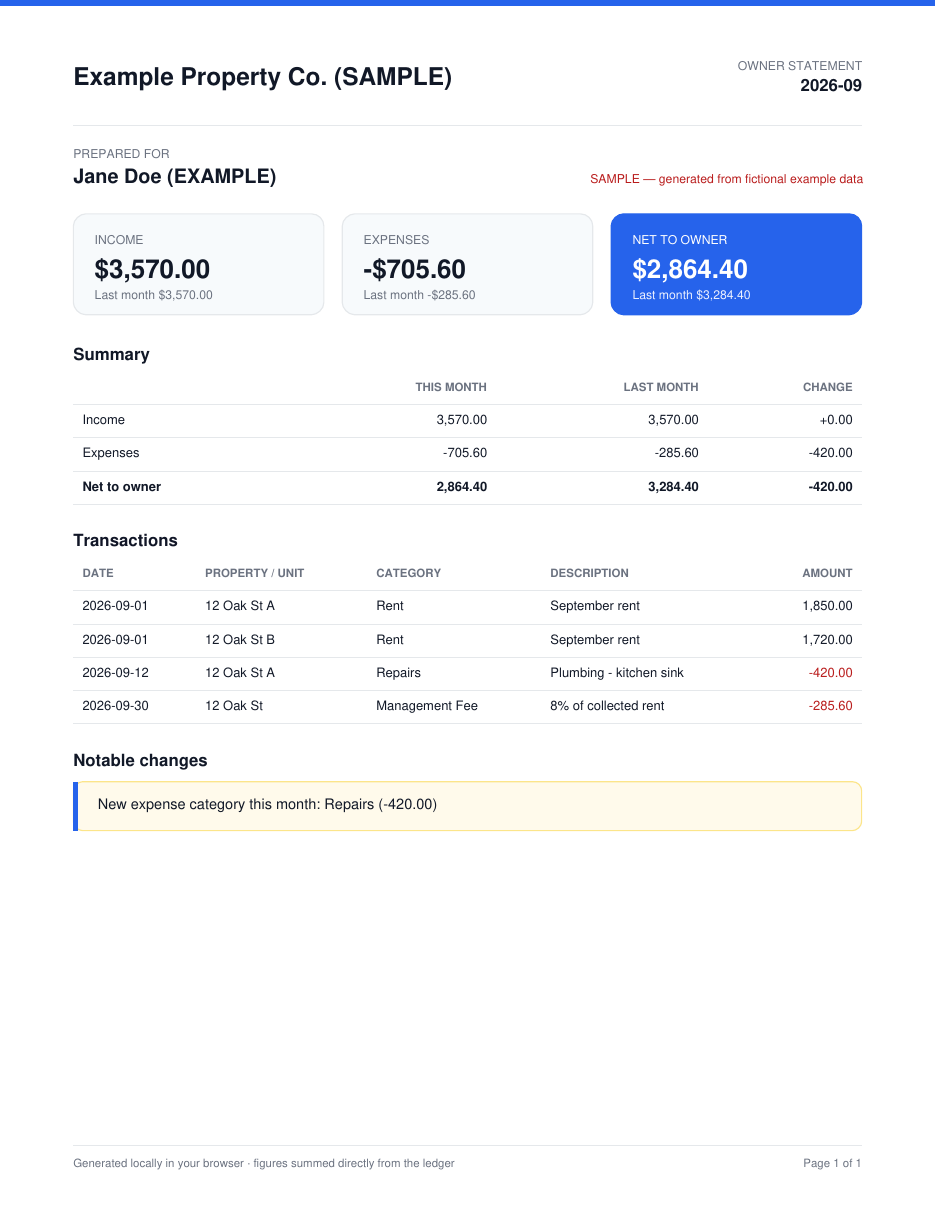
Task: Select the Expenses row label in Summary
Action: pos(111,453)
